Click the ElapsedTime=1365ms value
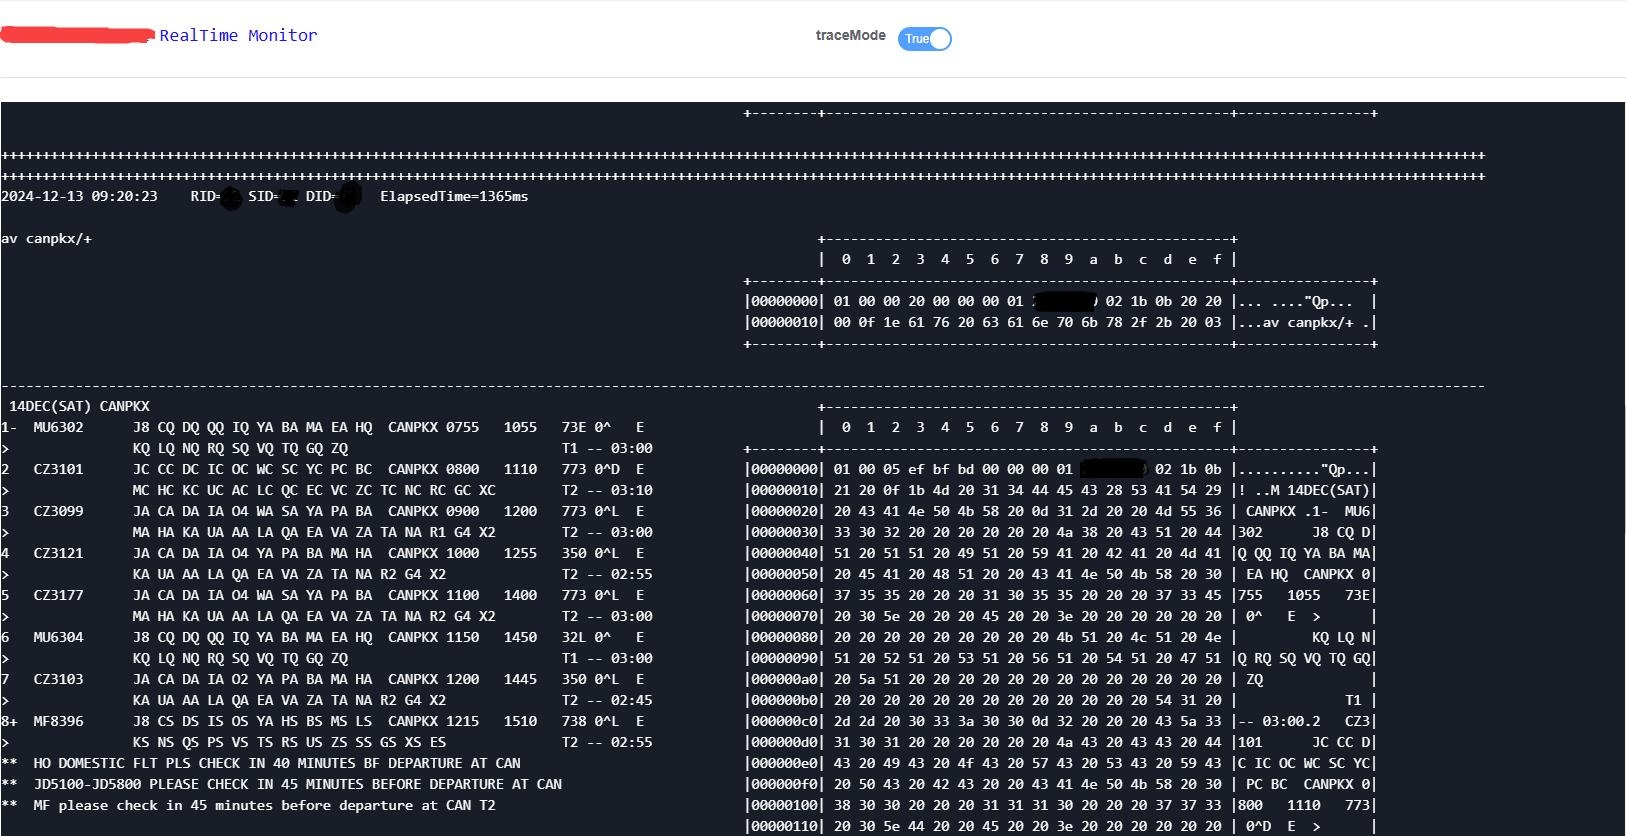The width and height of the screenshot is (1626, 836). (454, 196)
